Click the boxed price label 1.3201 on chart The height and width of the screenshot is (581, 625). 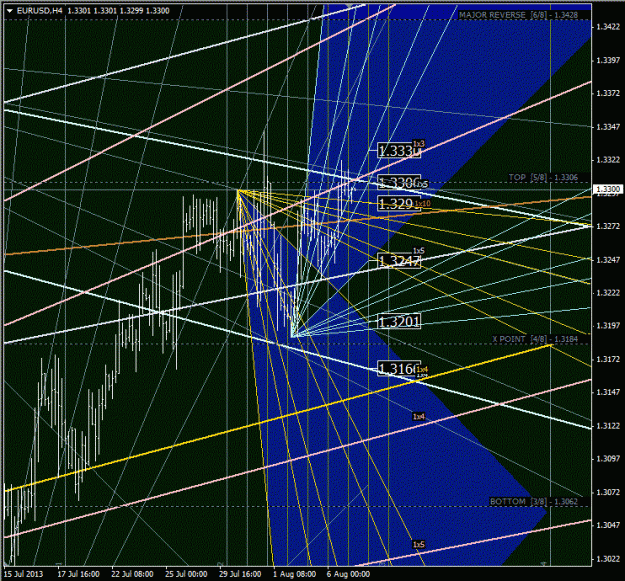coord(399,322)
